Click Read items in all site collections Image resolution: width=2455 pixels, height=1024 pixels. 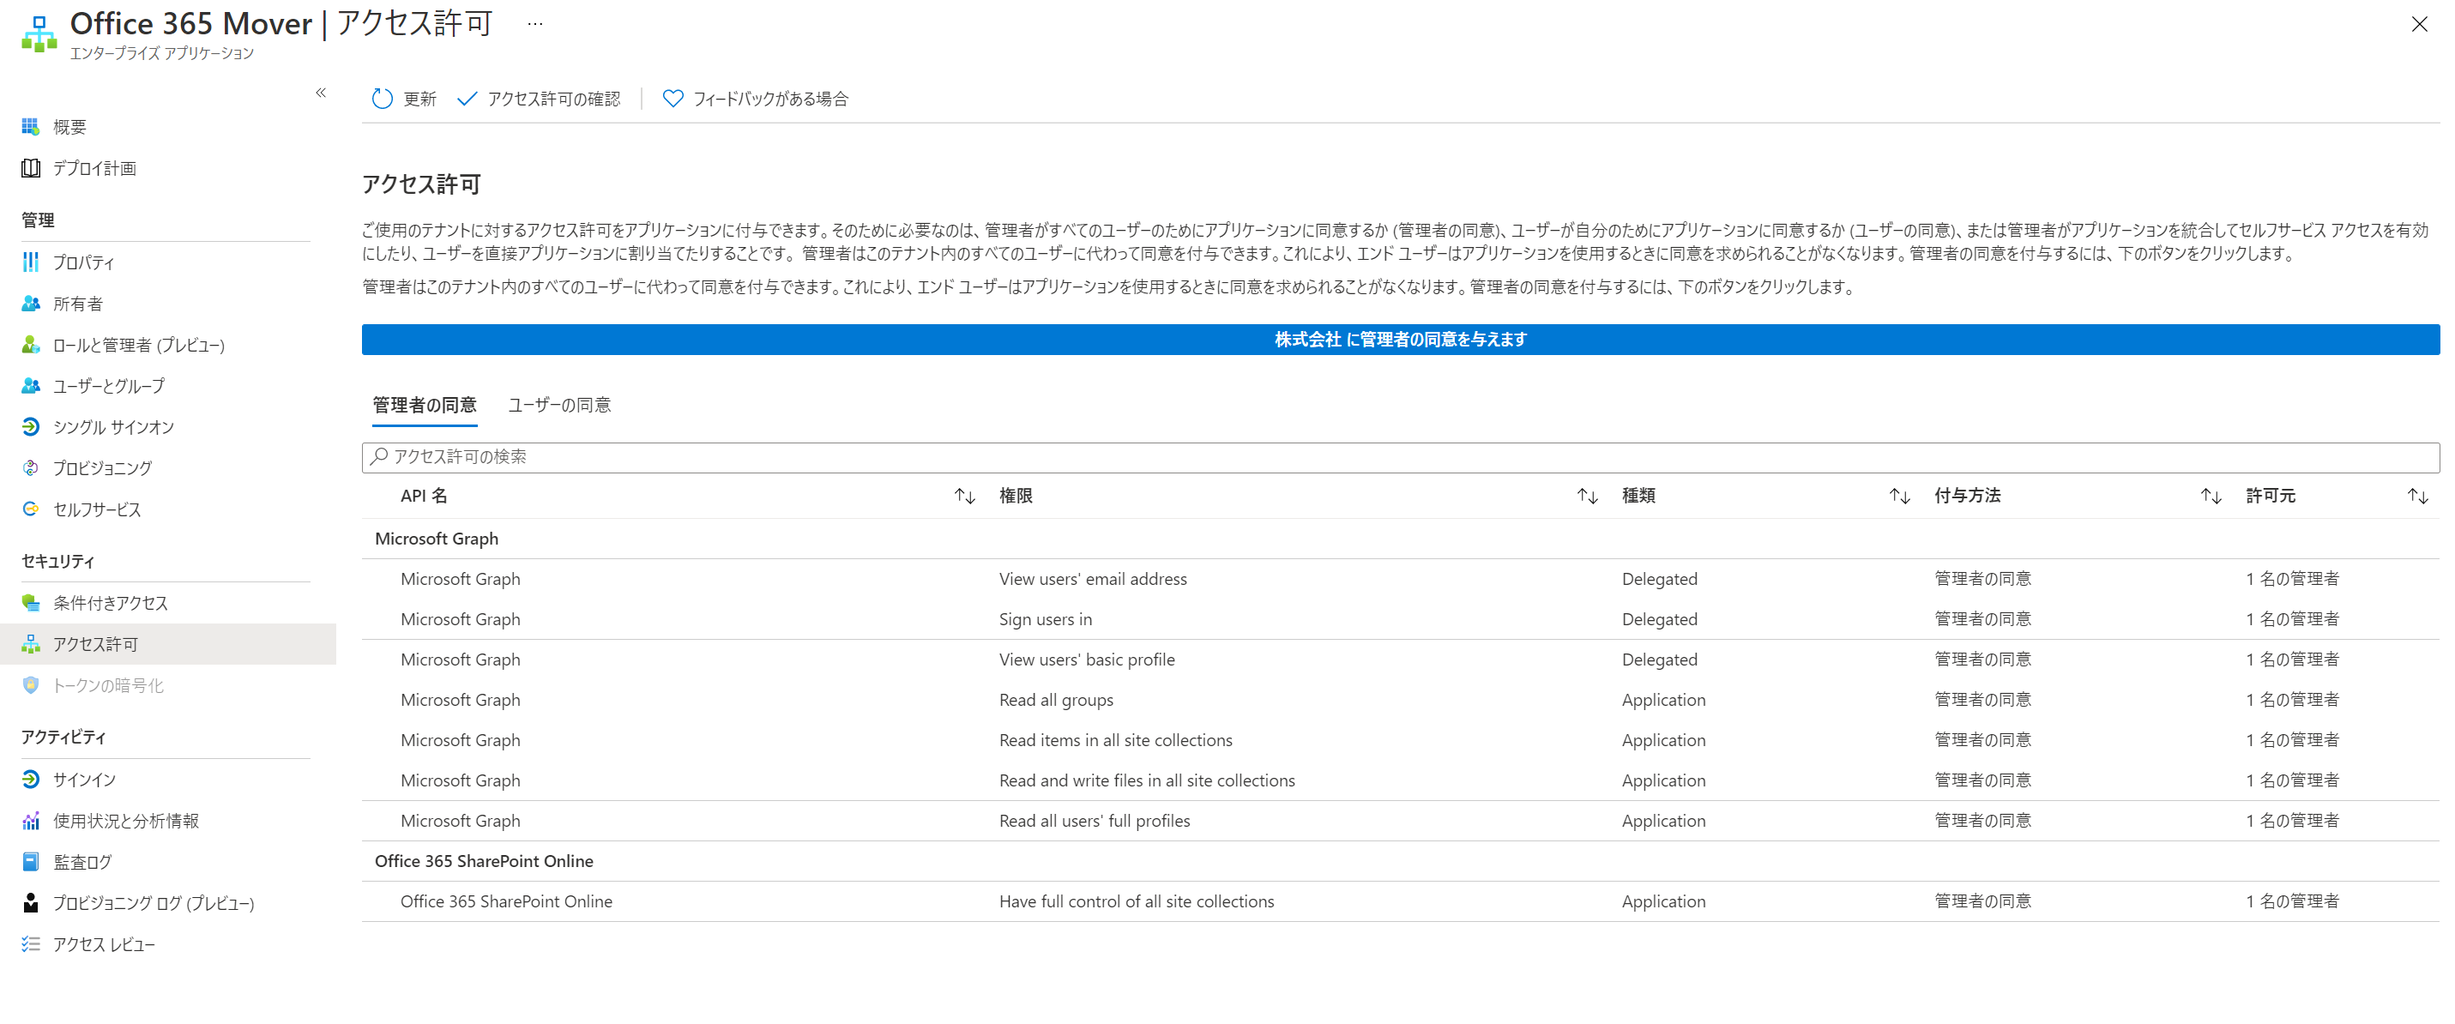1116,740
